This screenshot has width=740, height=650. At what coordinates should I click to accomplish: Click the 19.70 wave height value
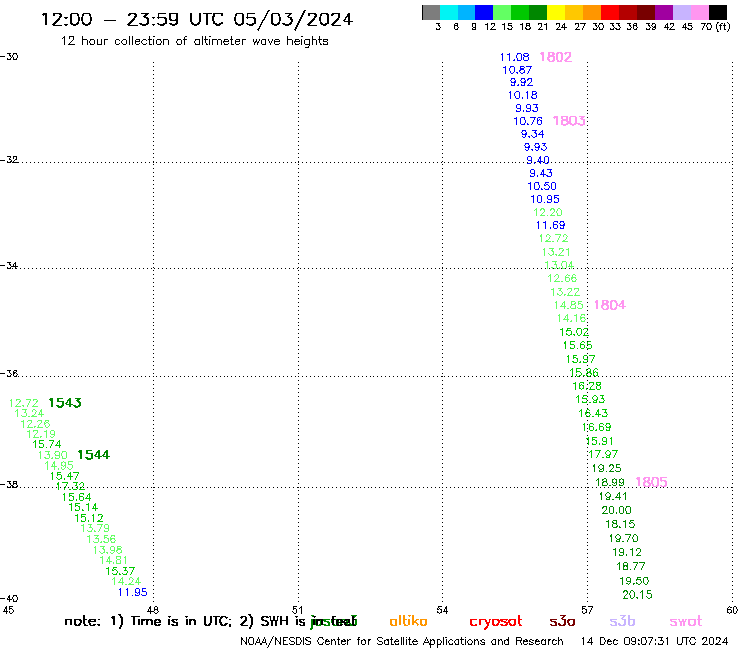(x=624, y=539)
